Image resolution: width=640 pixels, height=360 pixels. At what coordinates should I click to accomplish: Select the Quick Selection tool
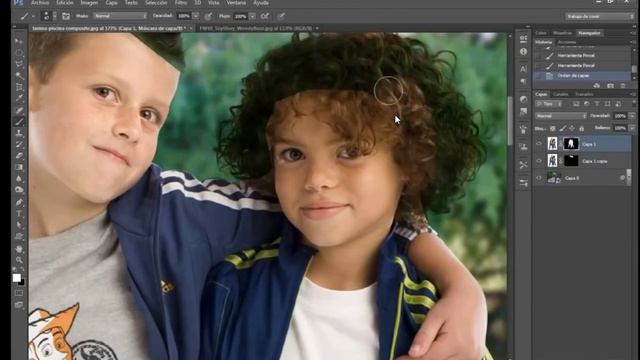(x=19, y=76)
